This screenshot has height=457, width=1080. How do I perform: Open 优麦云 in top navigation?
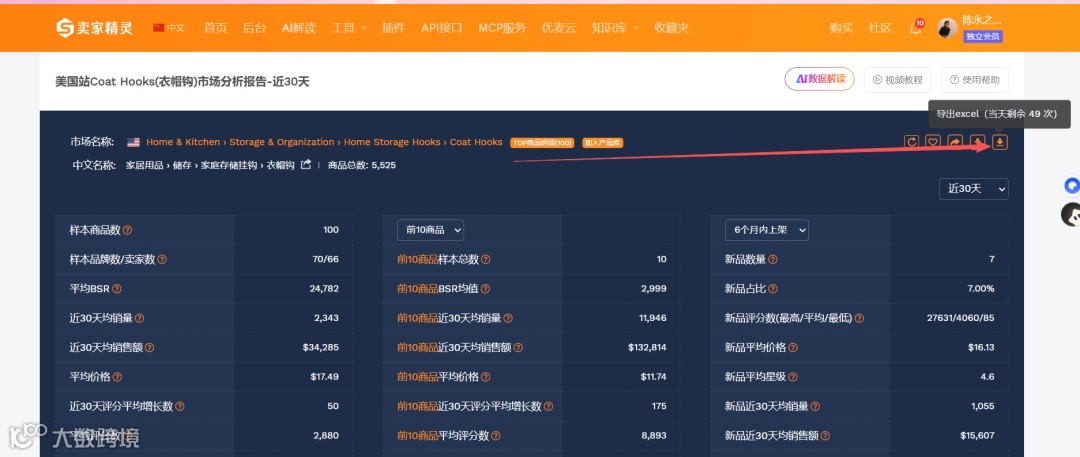pos(559,28)
